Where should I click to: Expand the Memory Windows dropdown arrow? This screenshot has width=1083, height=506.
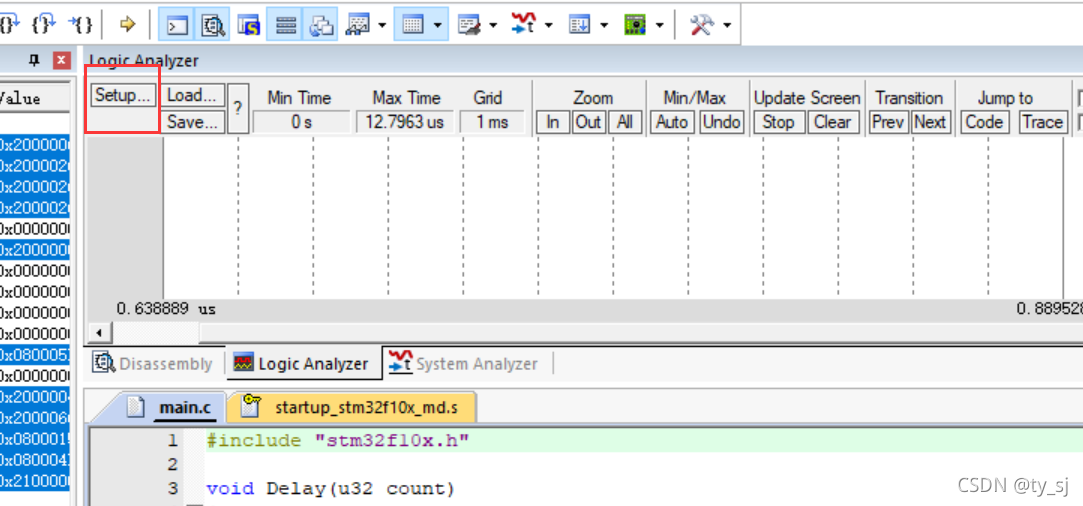[x=438, y=26]
